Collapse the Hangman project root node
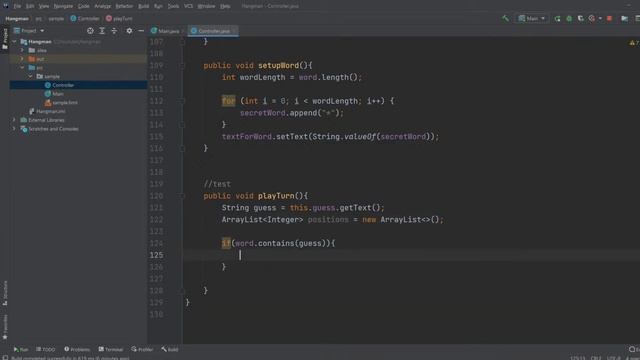This screenshot has height=360, width=640. click(14, 42)
